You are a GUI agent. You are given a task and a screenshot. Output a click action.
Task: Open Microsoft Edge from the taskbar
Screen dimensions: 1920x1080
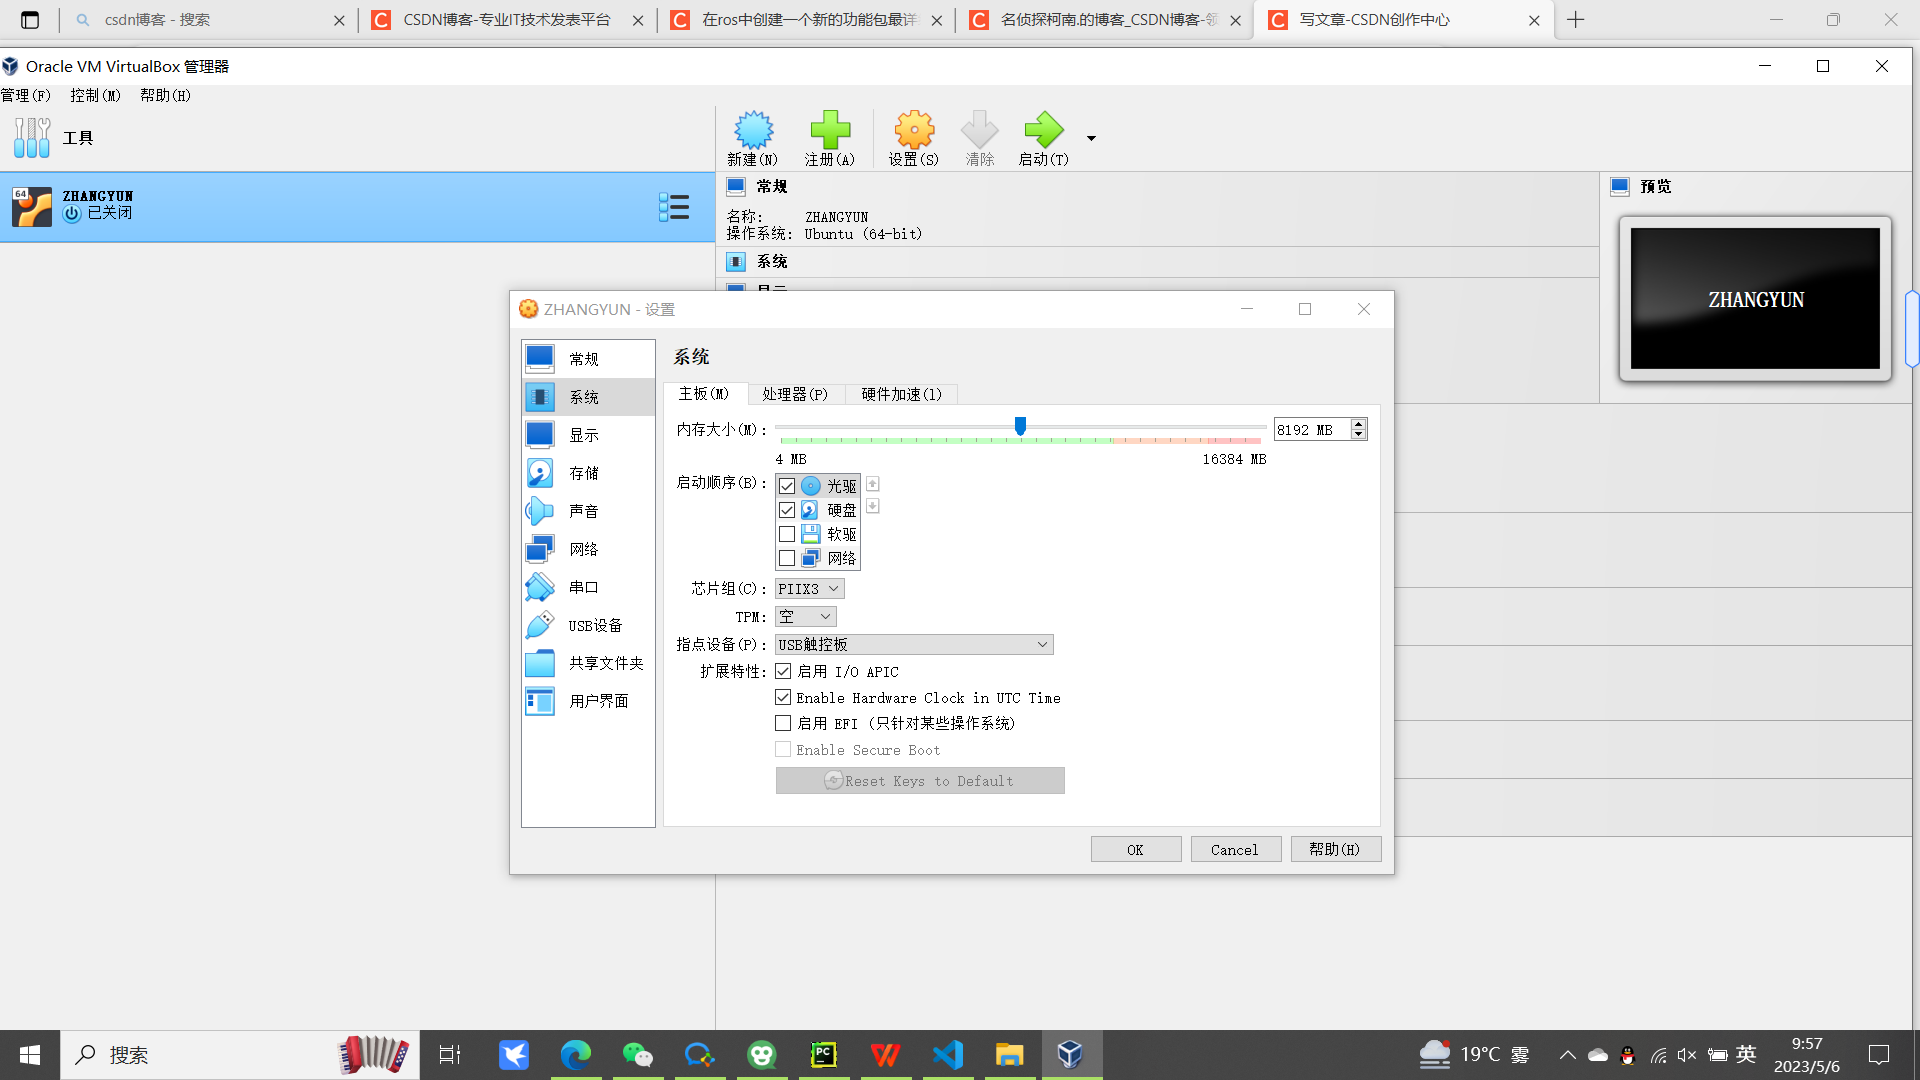pyautogui.click(x=576, y=1055)
